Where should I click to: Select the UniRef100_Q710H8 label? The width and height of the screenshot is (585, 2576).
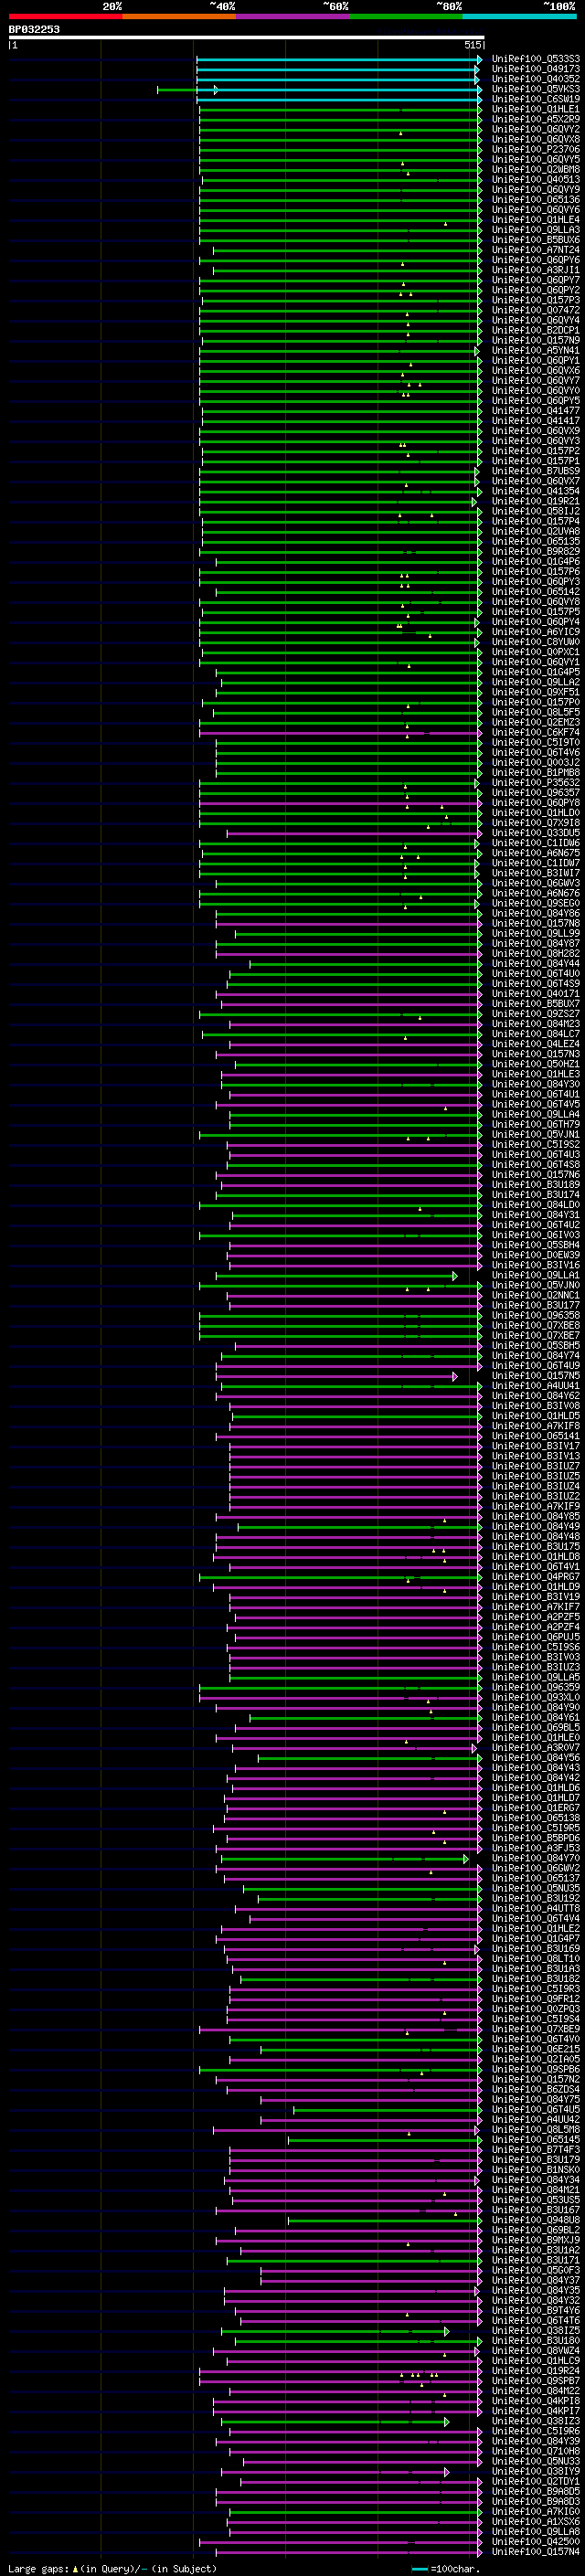(536, 2452)
